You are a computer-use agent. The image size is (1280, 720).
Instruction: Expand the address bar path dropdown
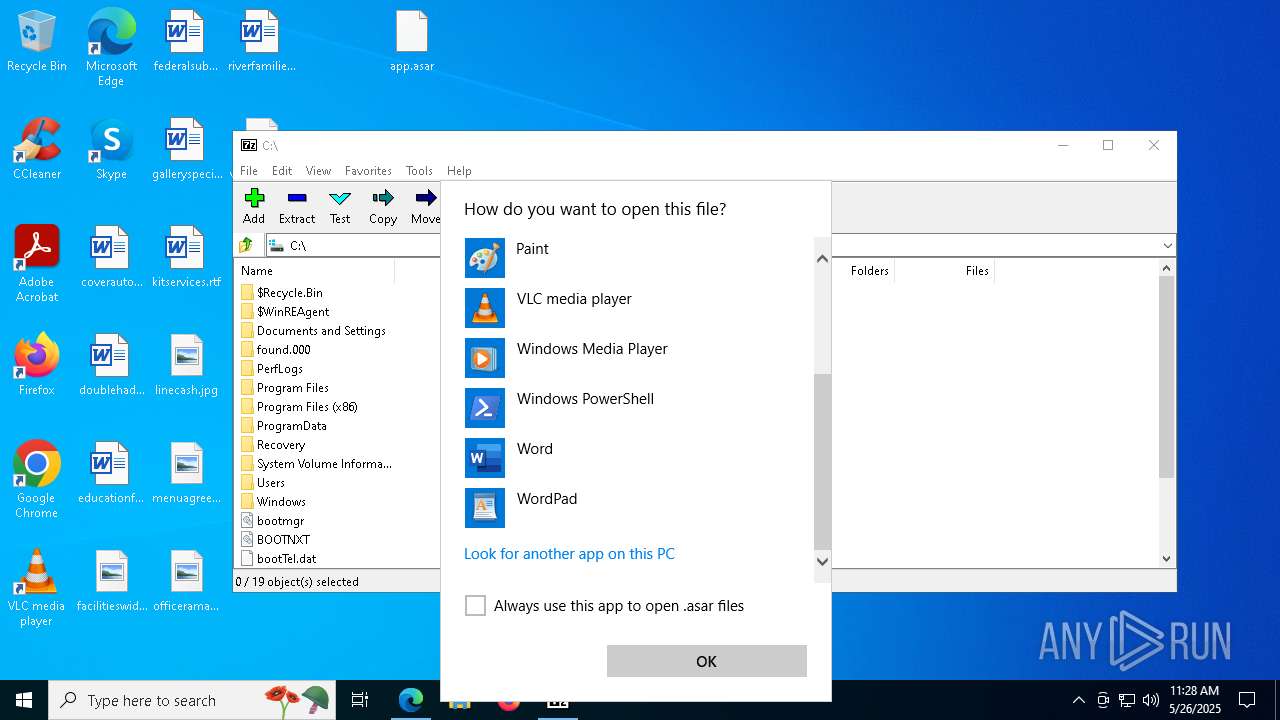point(1167,245)
